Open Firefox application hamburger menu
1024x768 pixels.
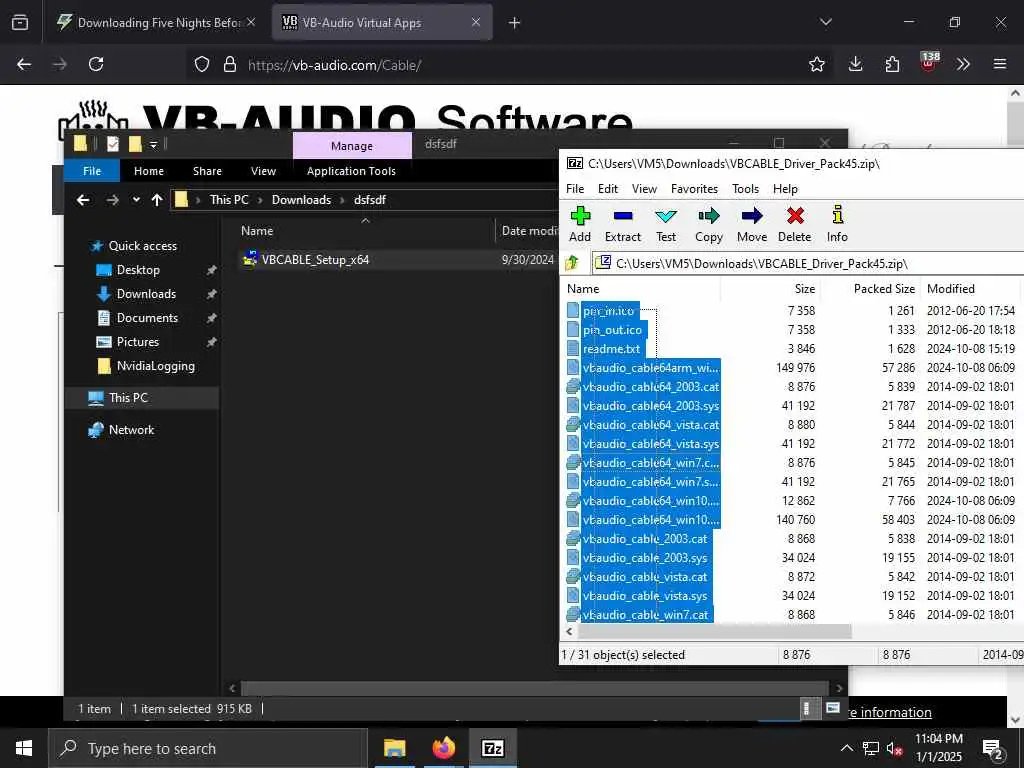pos(999,64)
